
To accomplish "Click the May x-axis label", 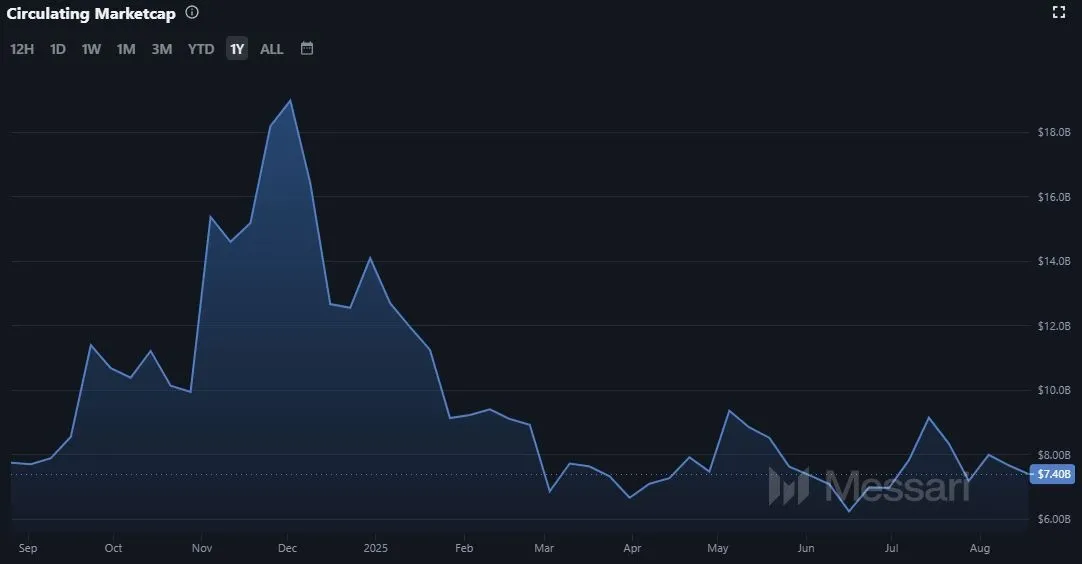I will tap(718, 548).
